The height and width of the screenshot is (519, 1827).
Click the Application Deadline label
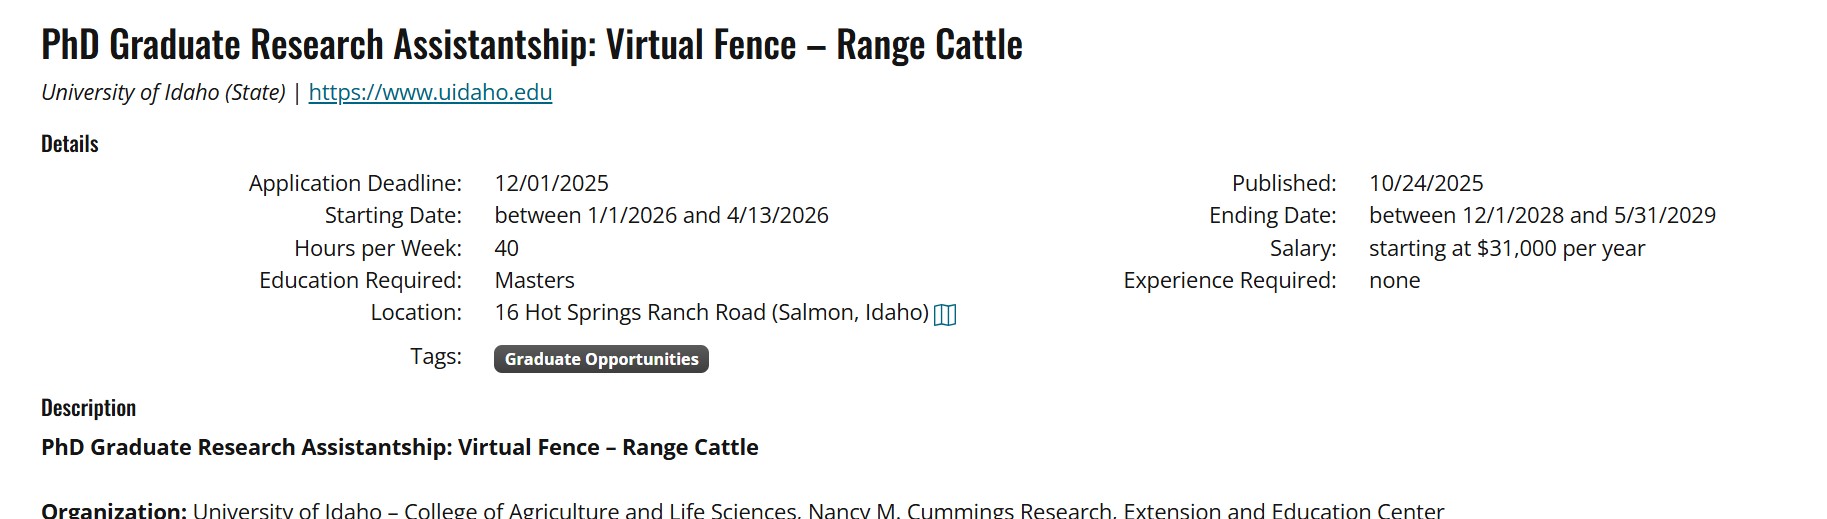pyautogui.click(x=355, y=183)
